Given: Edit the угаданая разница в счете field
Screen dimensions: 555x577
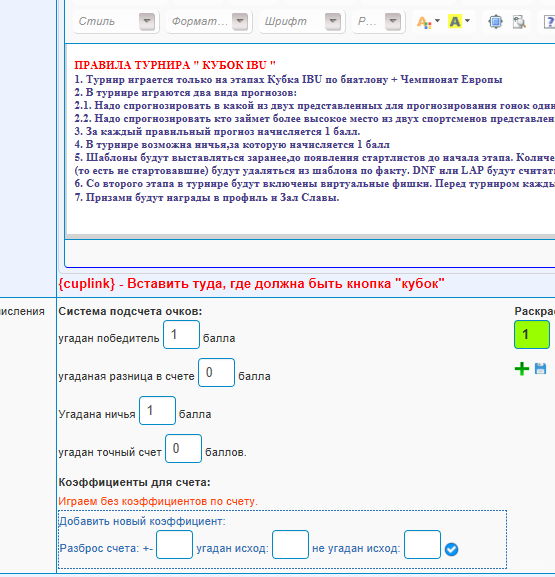Looking at the screenshot, I should 216,372.
